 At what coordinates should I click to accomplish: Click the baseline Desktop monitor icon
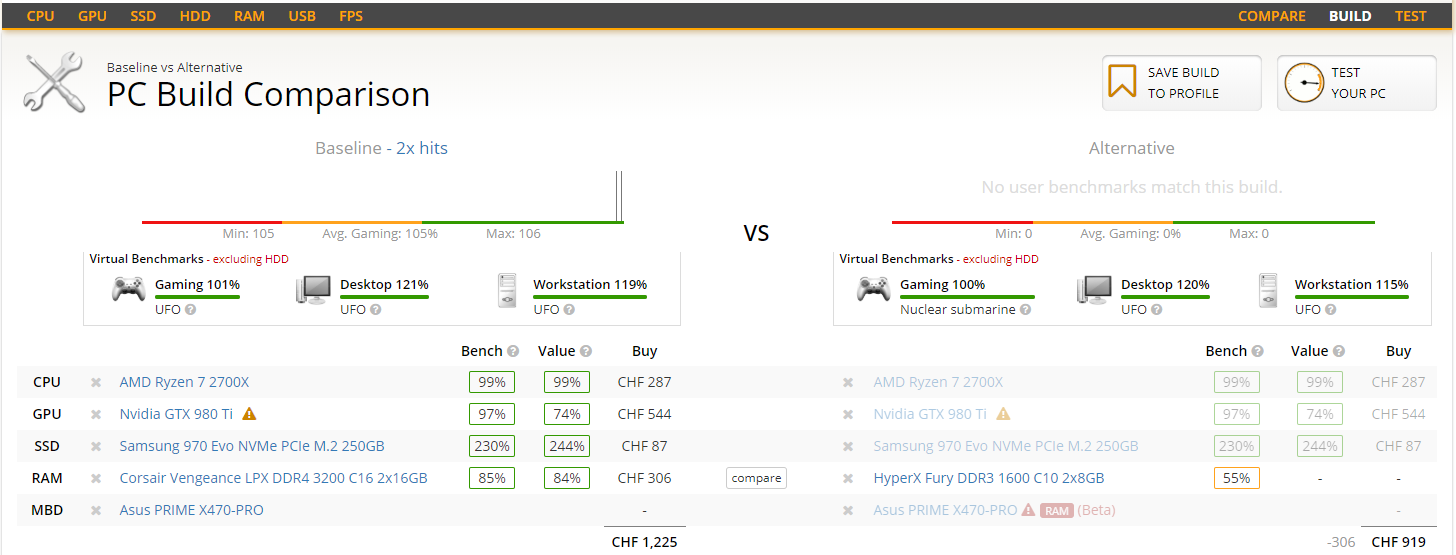[313, 289]
